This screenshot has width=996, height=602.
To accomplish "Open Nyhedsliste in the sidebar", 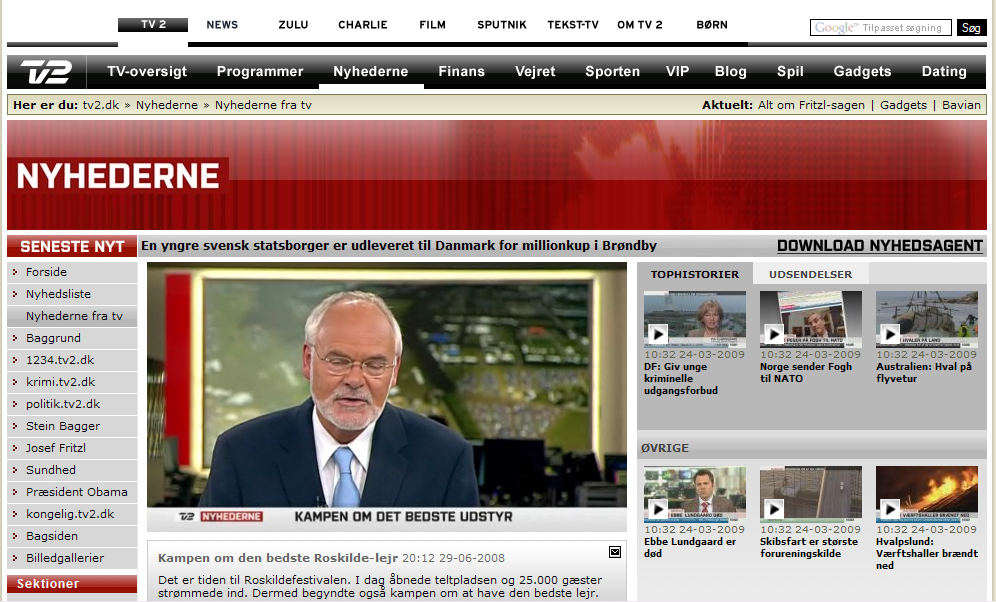I will click(72, 294).
